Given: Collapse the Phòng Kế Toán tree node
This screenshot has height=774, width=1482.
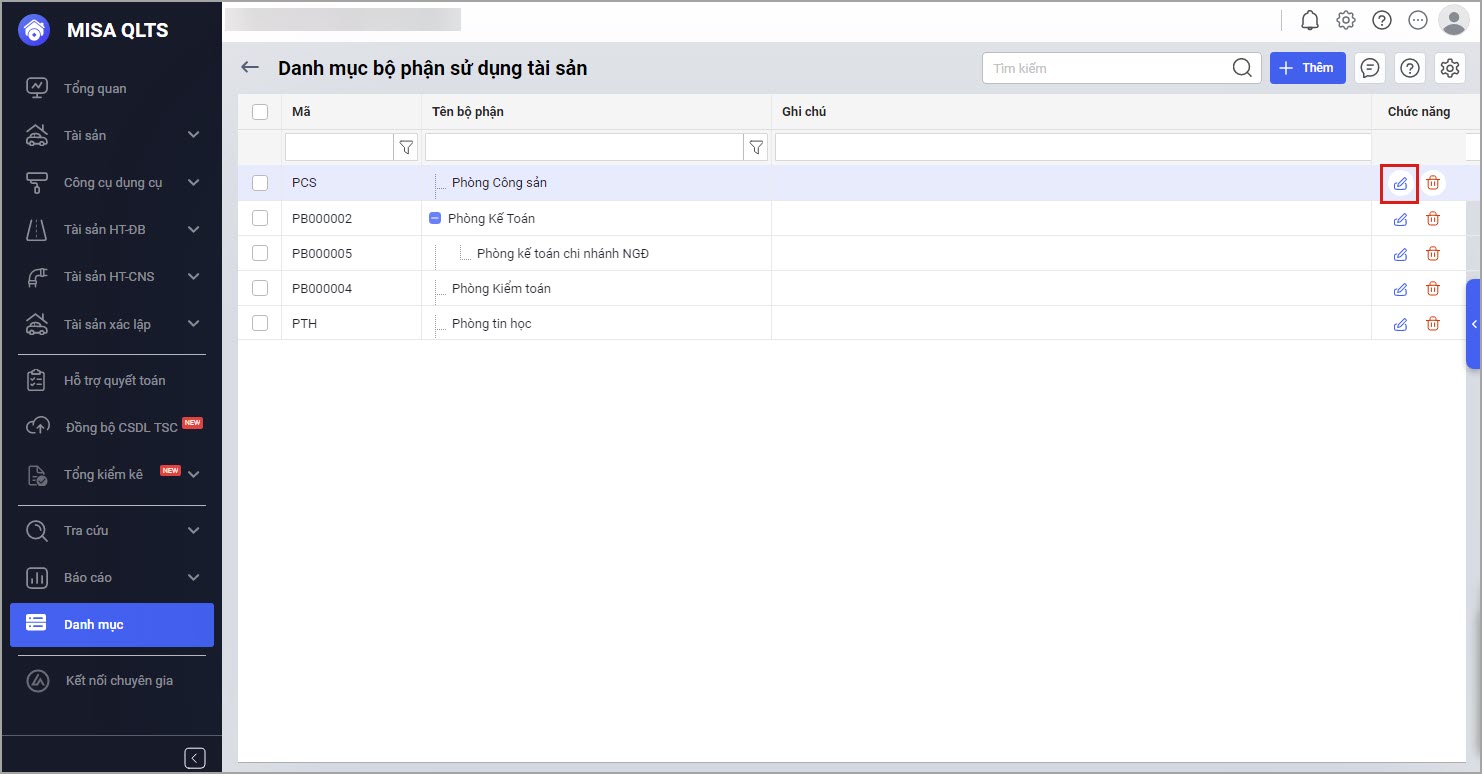Looking at the screenshot, I should point(435,218).
